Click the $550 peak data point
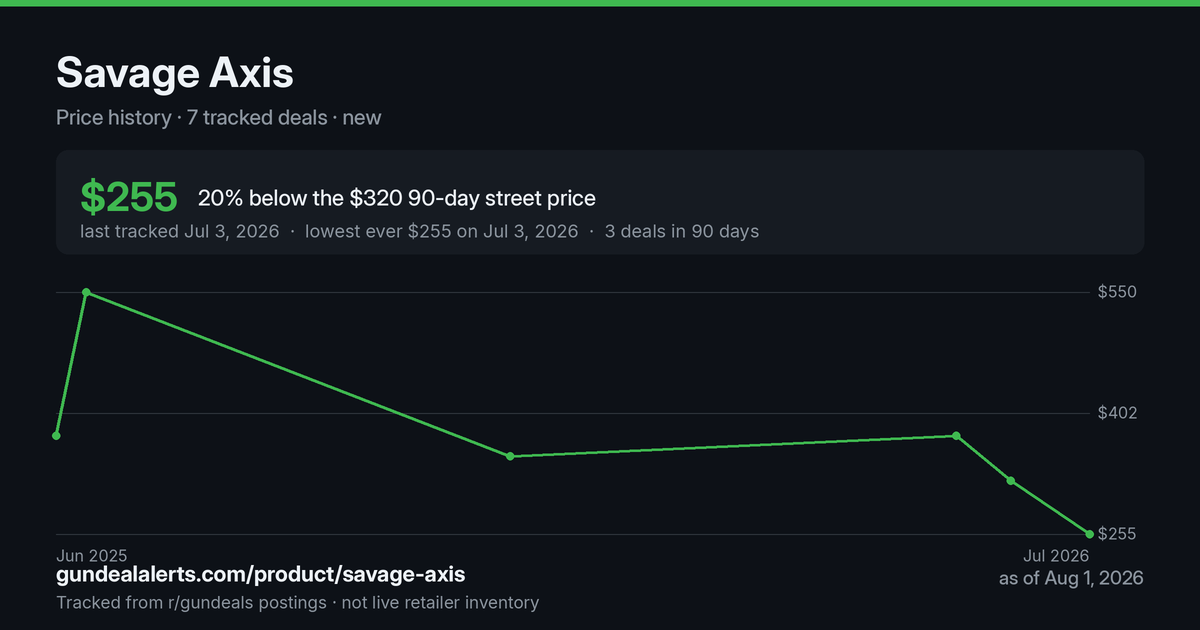The image size is (1200, 630). 87,293
